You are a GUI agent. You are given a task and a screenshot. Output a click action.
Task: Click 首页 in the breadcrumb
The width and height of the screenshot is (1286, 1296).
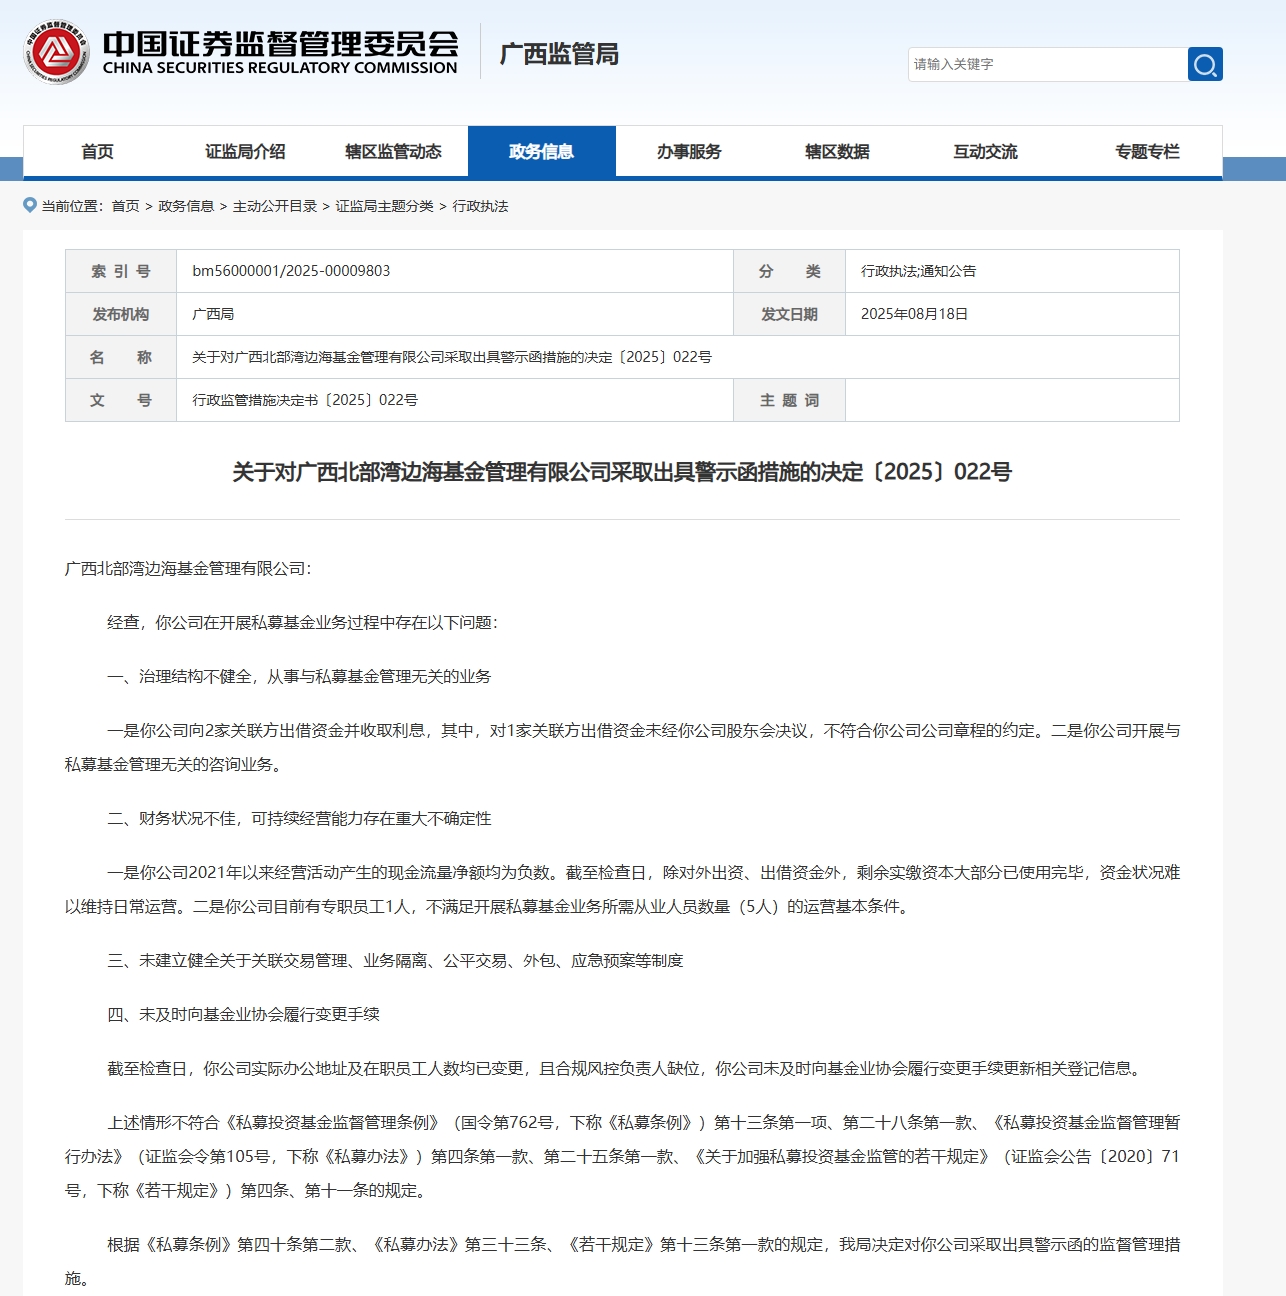[x=125, y=206]
